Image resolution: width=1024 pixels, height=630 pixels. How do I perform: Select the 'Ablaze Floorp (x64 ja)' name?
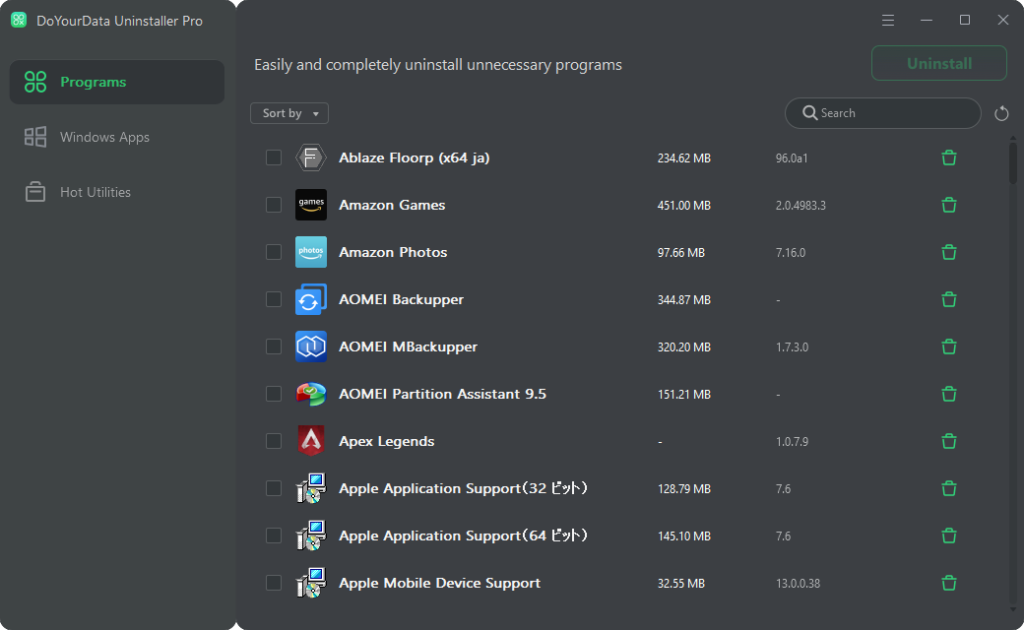click(414, 158)
